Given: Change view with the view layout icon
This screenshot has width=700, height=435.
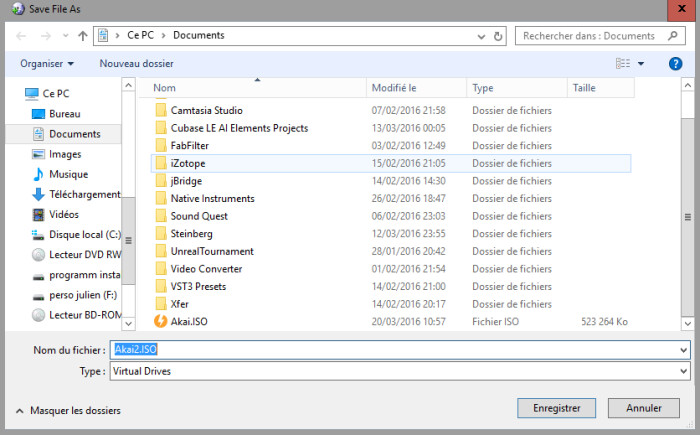Looking at the screenshot, I should coord(623,63).
